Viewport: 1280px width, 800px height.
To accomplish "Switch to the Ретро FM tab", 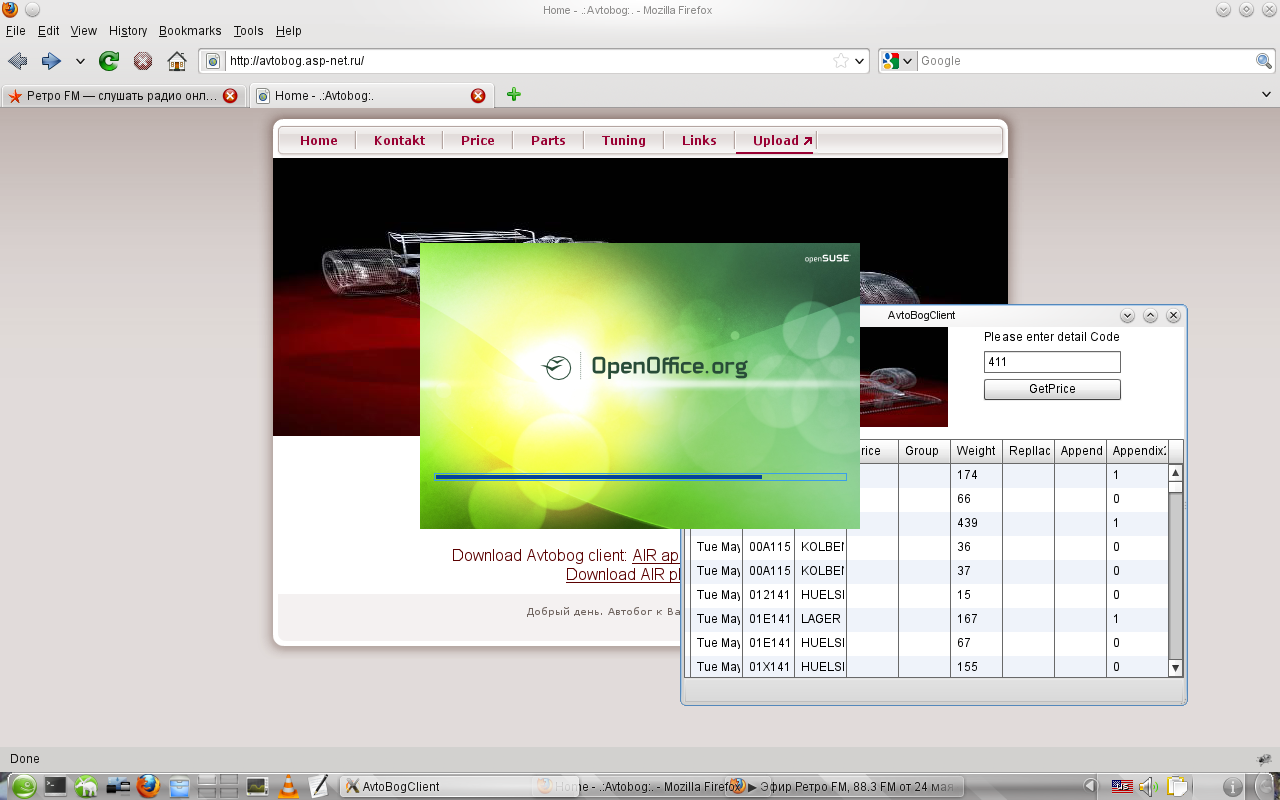I will (123, 96).
